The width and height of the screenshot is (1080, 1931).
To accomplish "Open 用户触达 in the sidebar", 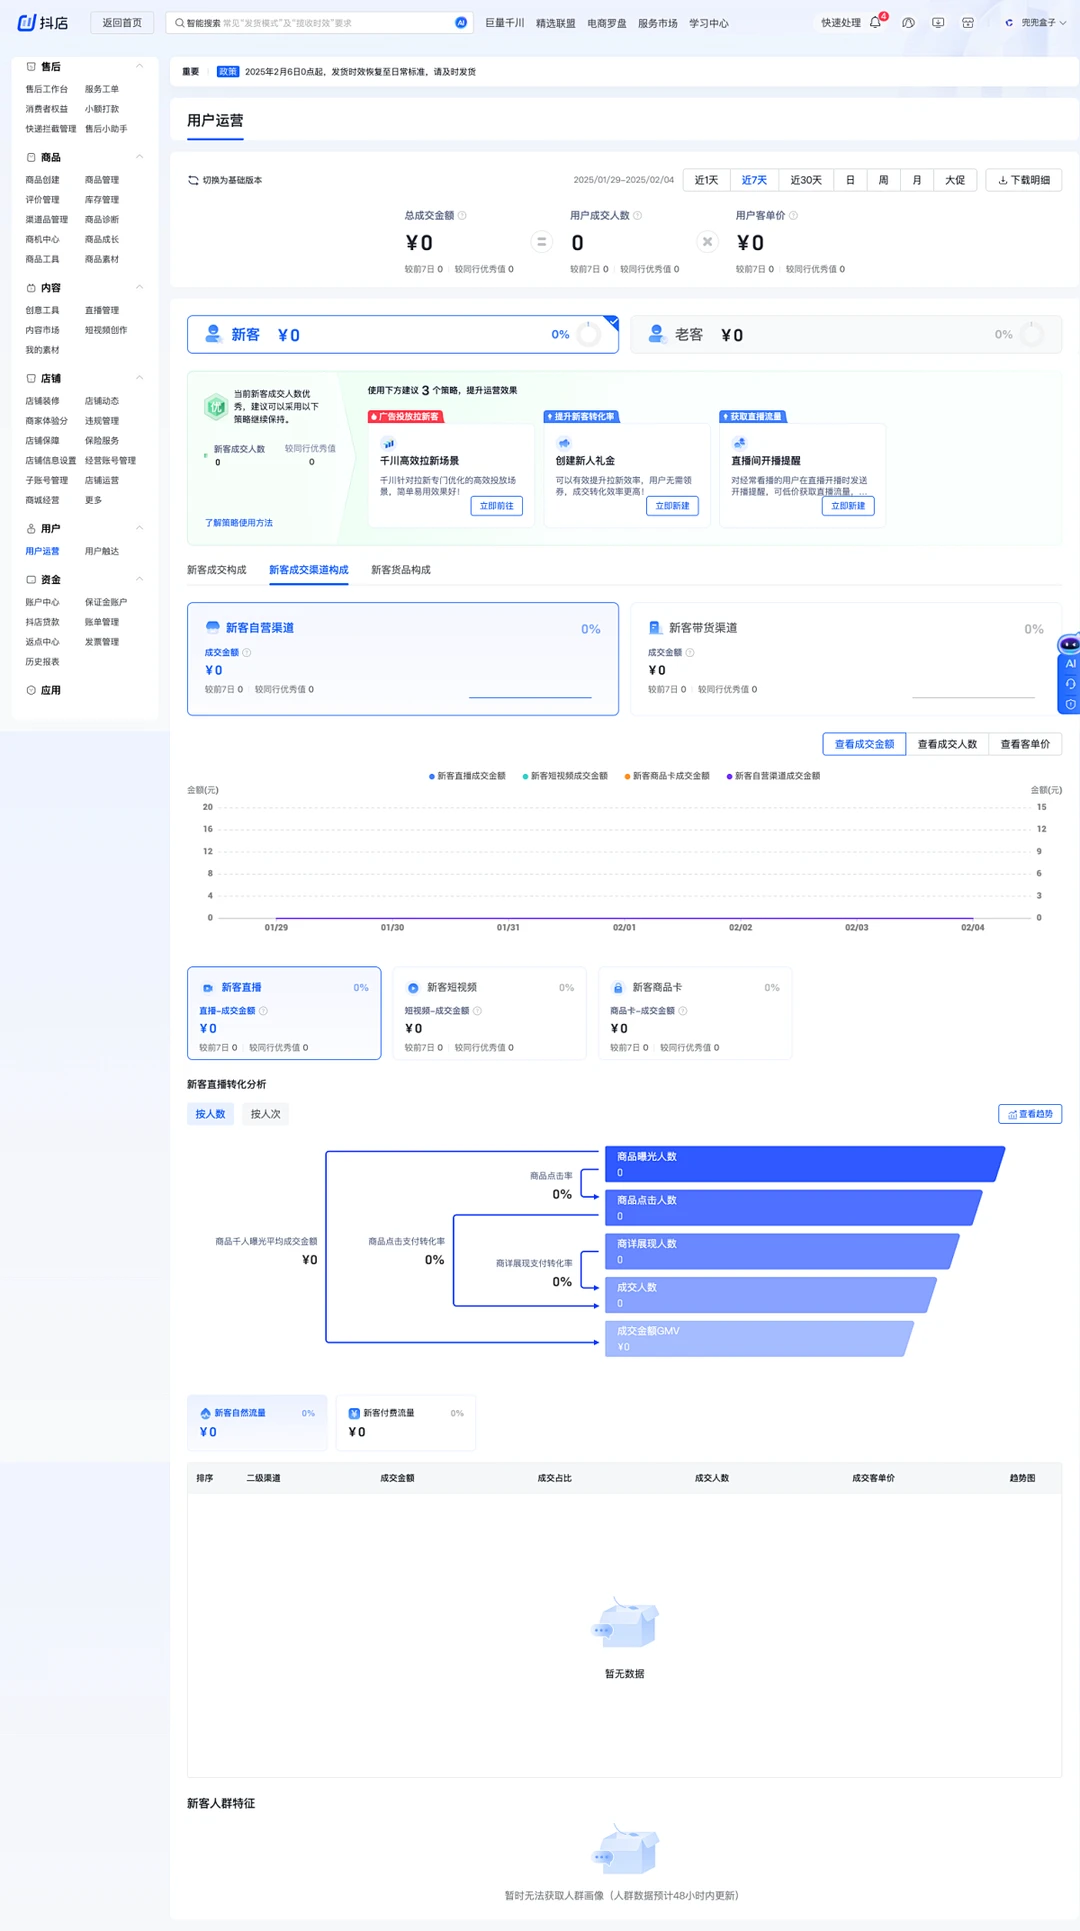I will (x=102, y=551).
